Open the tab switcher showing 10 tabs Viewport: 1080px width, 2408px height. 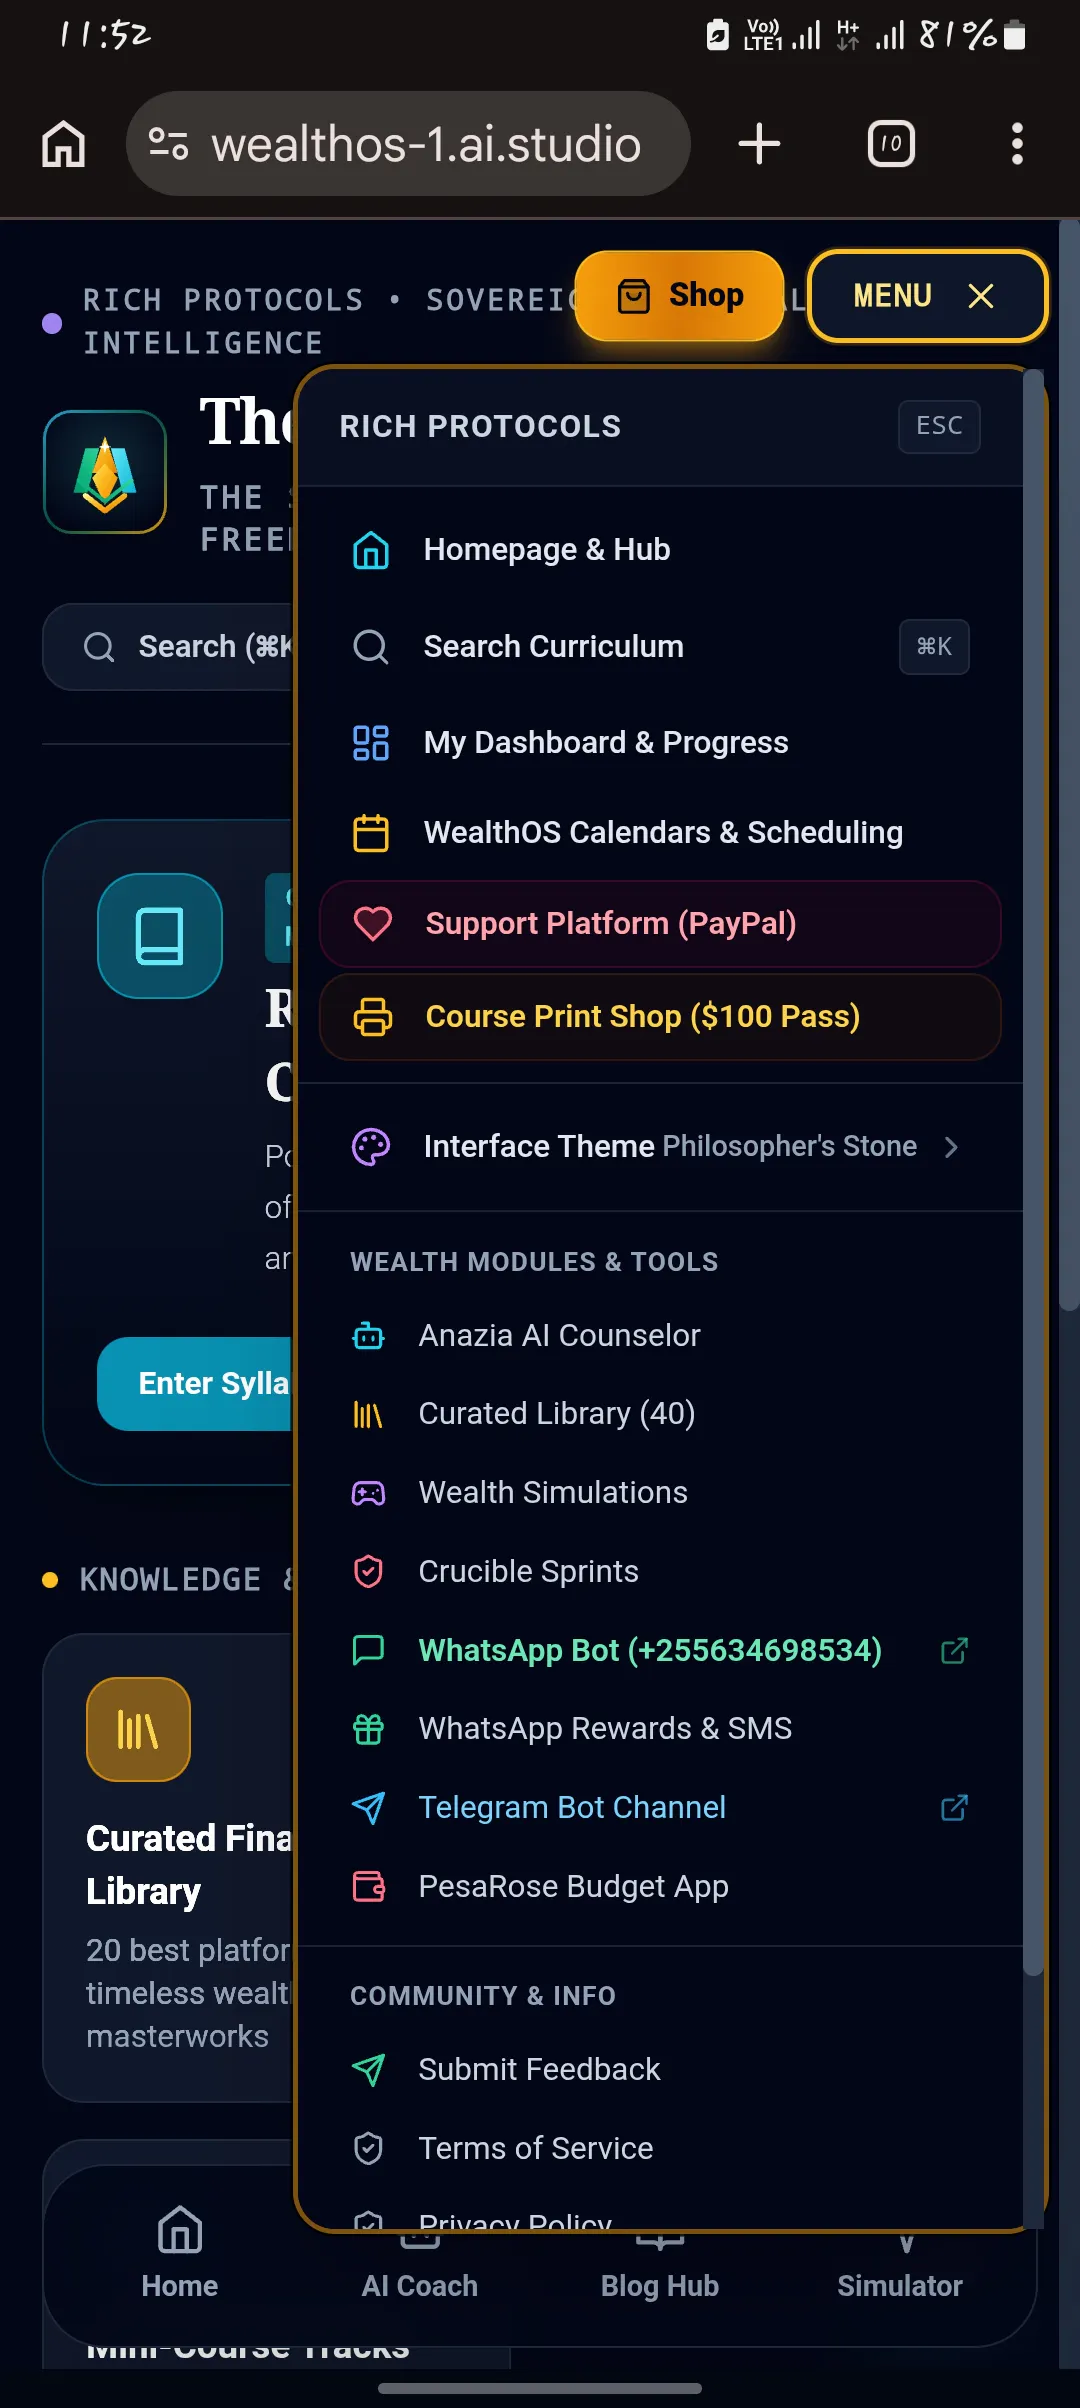click(891, 144)
